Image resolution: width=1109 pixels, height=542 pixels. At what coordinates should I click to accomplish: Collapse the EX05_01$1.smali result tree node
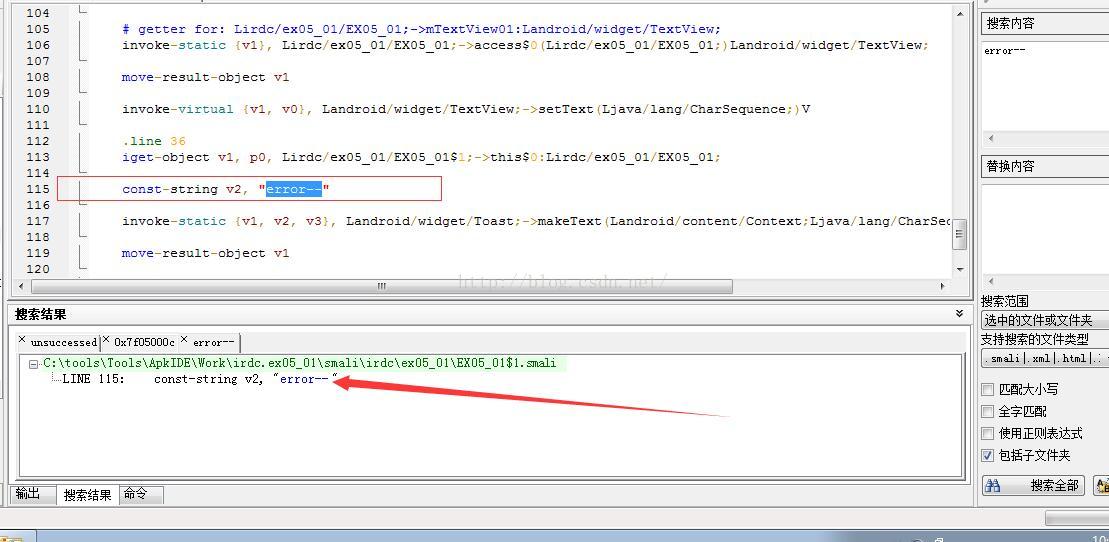coord(33,364)
